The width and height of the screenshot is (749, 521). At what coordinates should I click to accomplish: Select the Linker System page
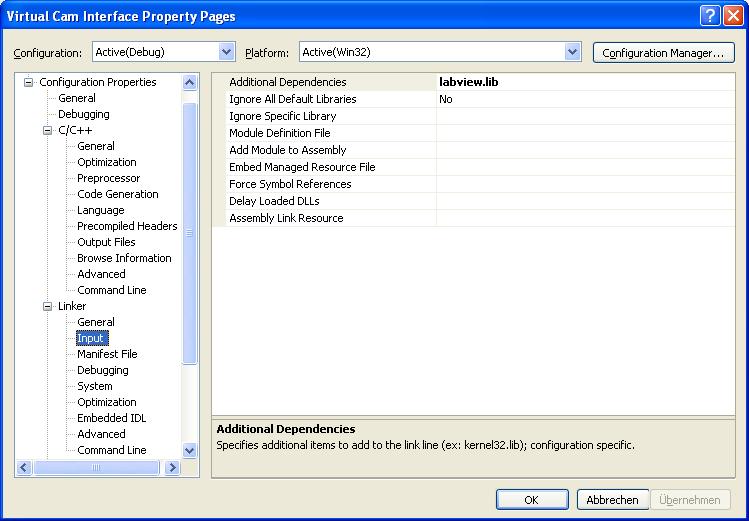click(95, 386)
